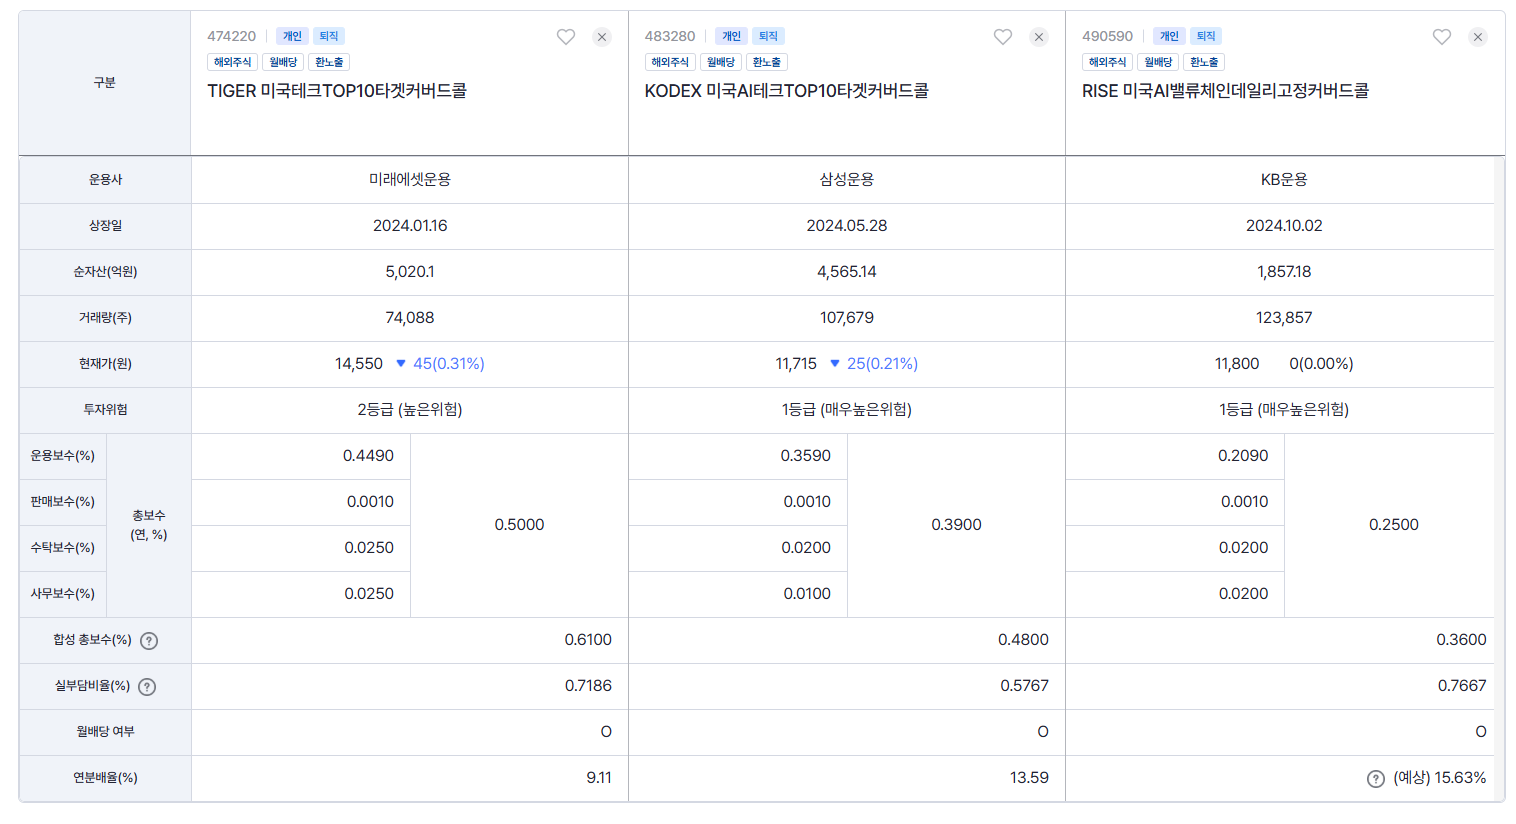The image size is (1516, 824).
Task: Select total fee value 0.5000
Action: [x=519, y=525]
